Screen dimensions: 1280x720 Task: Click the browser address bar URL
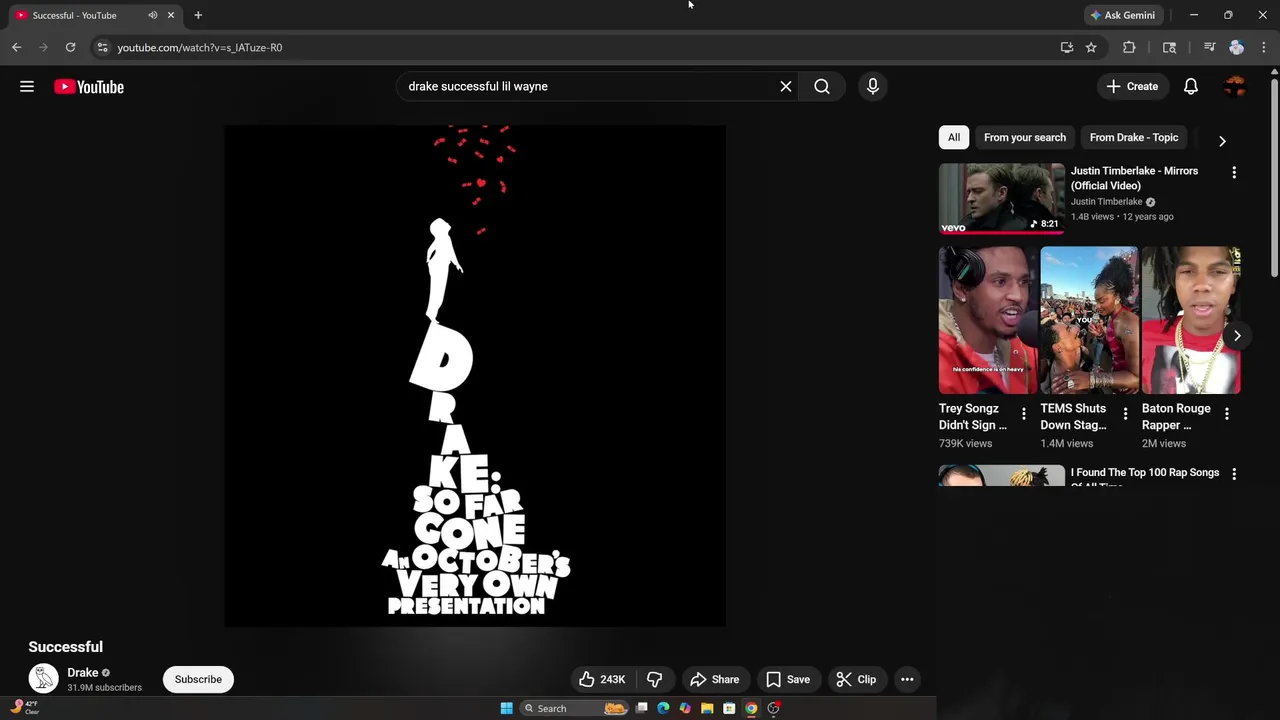199,47
